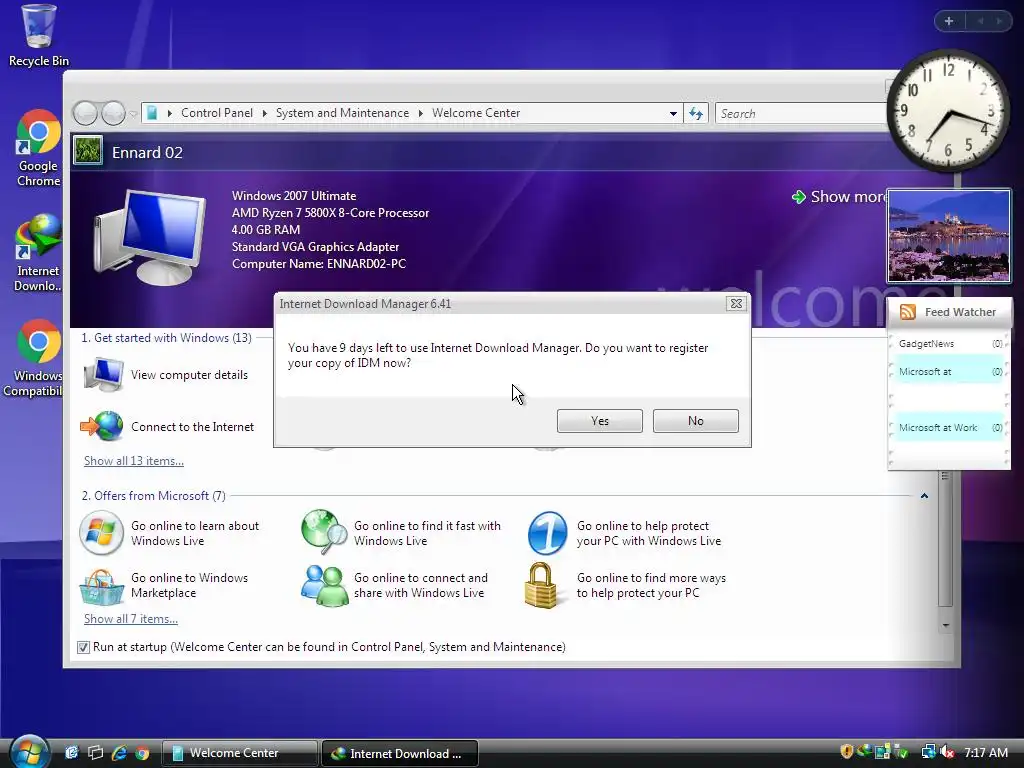Click Windows Sidebar tray icon
Screen dimensions: 1024x768
click(x=882, y=752)
